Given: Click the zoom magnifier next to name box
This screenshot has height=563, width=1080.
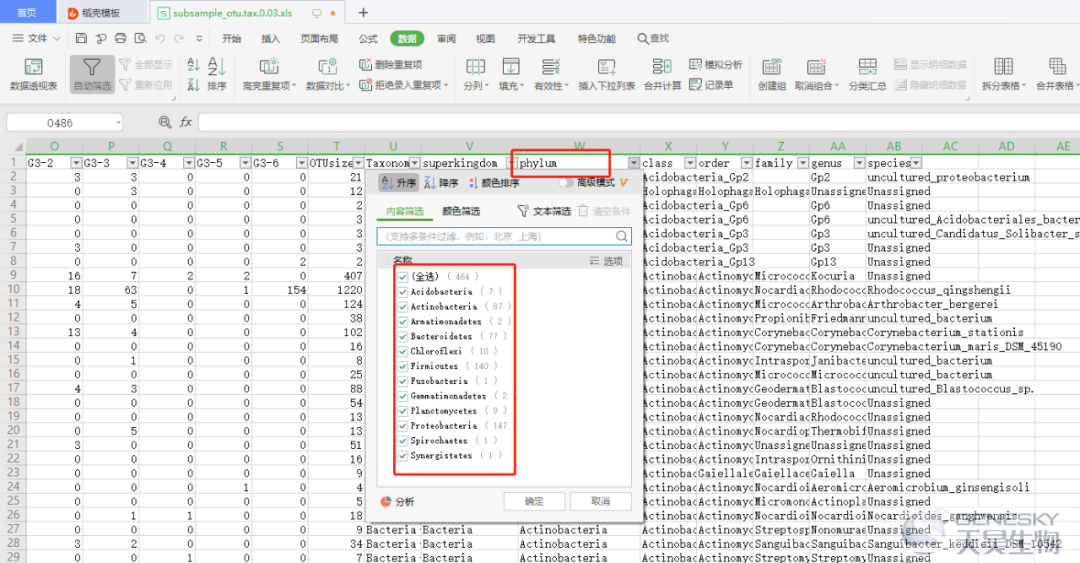Looking at the screenshot, I should click(x=165, y=122).
